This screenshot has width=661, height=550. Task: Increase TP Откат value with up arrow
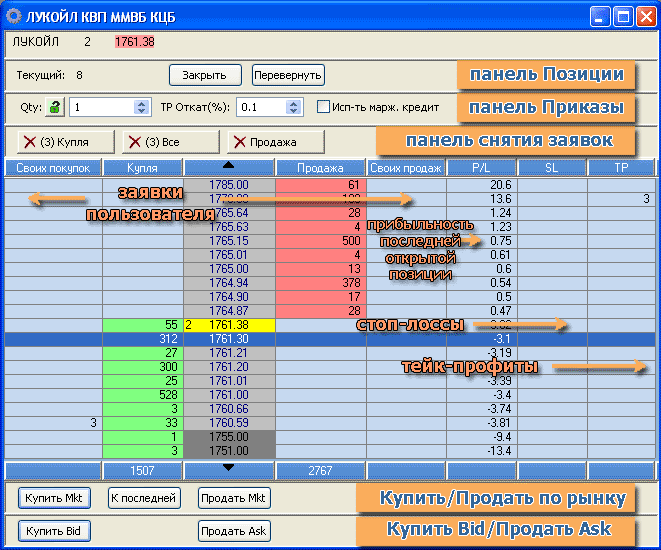pos(293,103)
